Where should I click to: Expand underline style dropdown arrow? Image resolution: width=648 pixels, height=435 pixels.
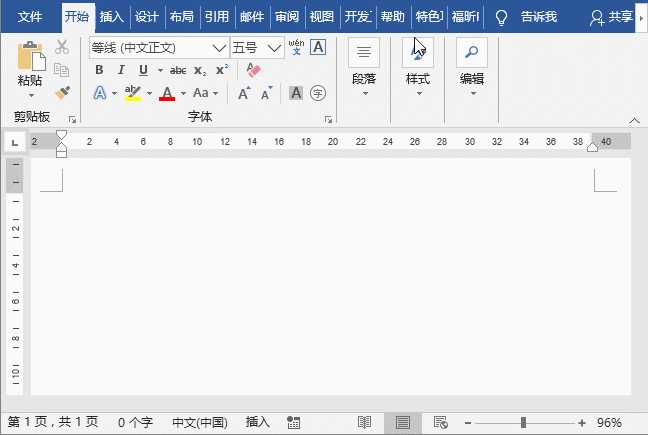click(x=160, y=71)
